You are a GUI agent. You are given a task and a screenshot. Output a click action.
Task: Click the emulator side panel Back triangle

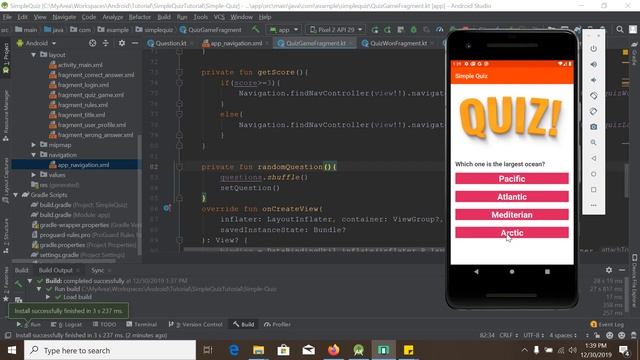(x=593, y=158)
